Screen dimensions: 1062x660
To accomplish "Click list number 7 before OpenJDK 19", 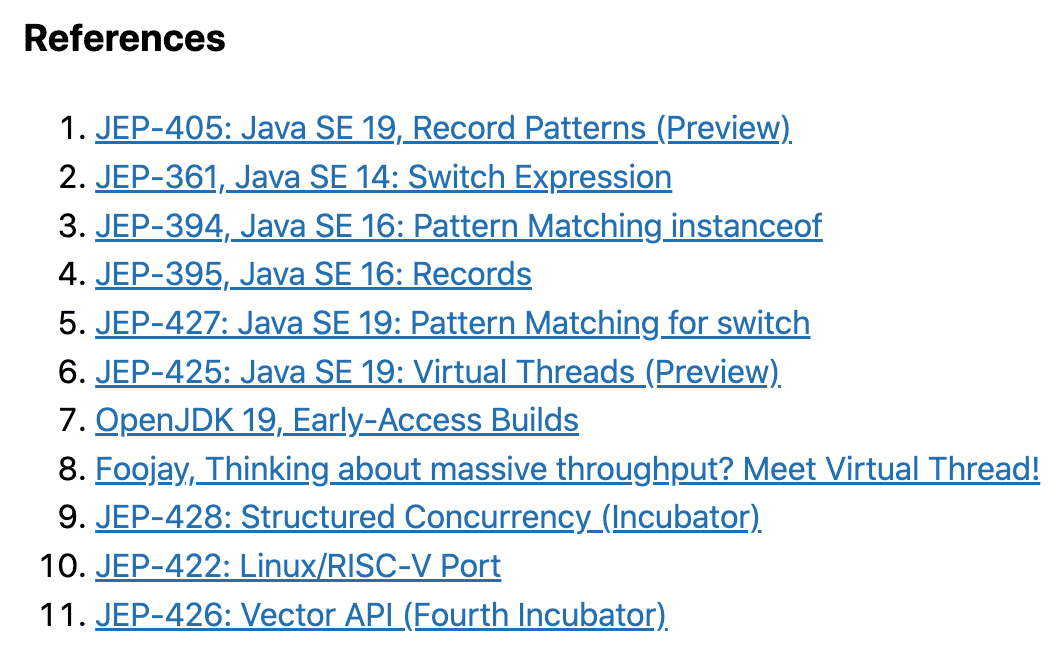I will (72, 420).
